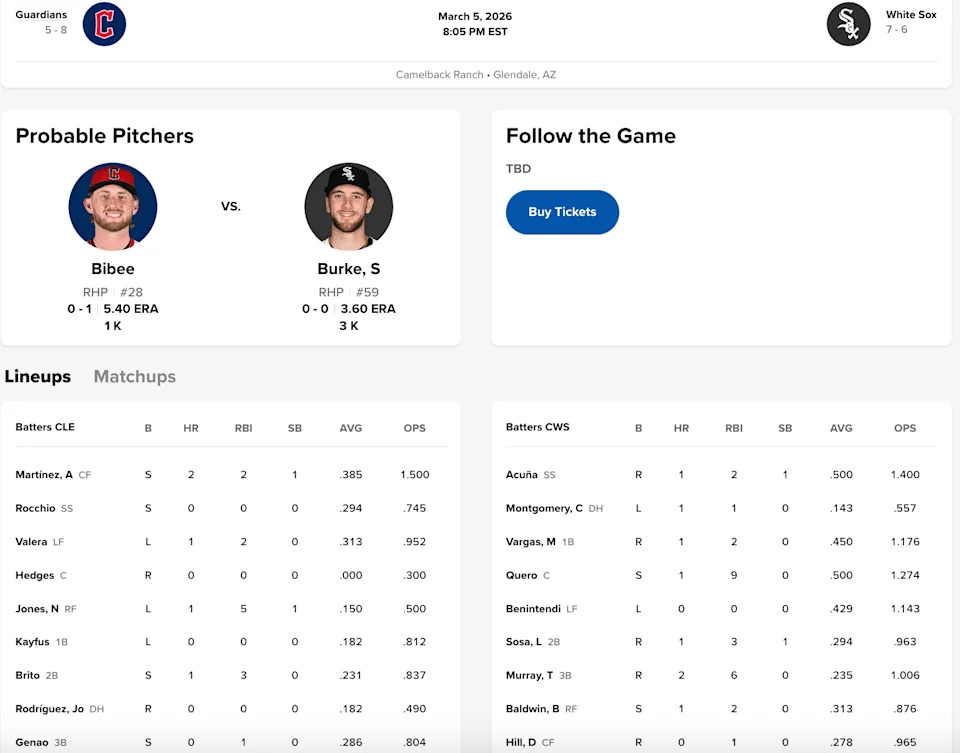Screen dimensions: 960x753
Task: Select Montgomery, C in White Sox lineup
Action: (x=544, y=508)
